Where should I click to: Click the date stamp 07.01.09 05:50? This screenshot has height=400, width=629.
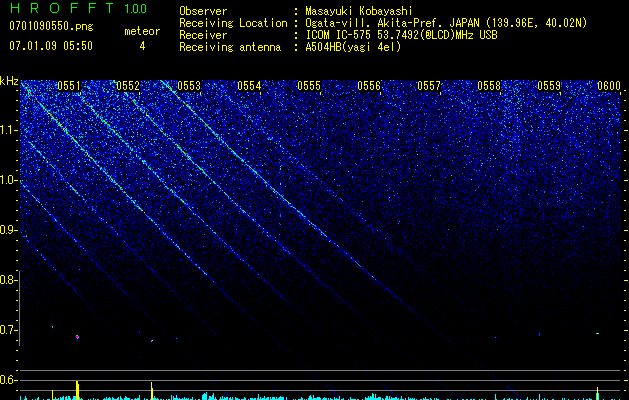coord(51,46)
